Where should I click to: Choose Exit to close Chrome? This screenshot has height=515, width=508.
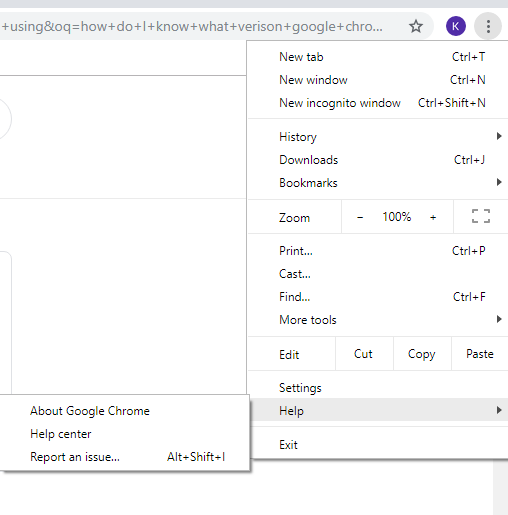378,445
